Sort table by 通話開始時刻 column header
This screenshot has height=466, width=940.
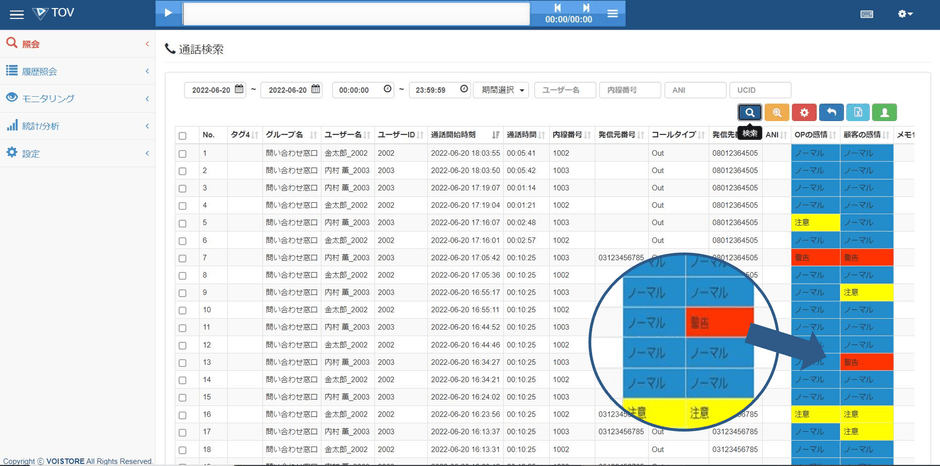453,135
